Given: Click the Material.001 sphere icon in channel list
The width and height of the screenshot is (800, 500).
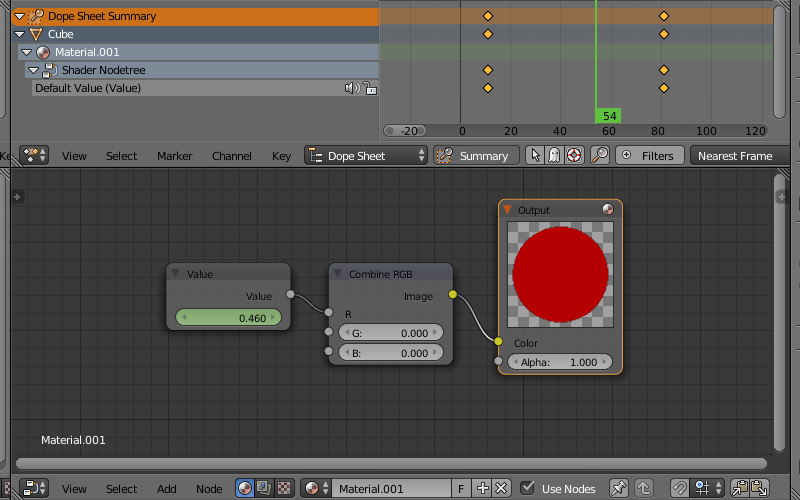Looking at the screenshot, I should 43,52.
